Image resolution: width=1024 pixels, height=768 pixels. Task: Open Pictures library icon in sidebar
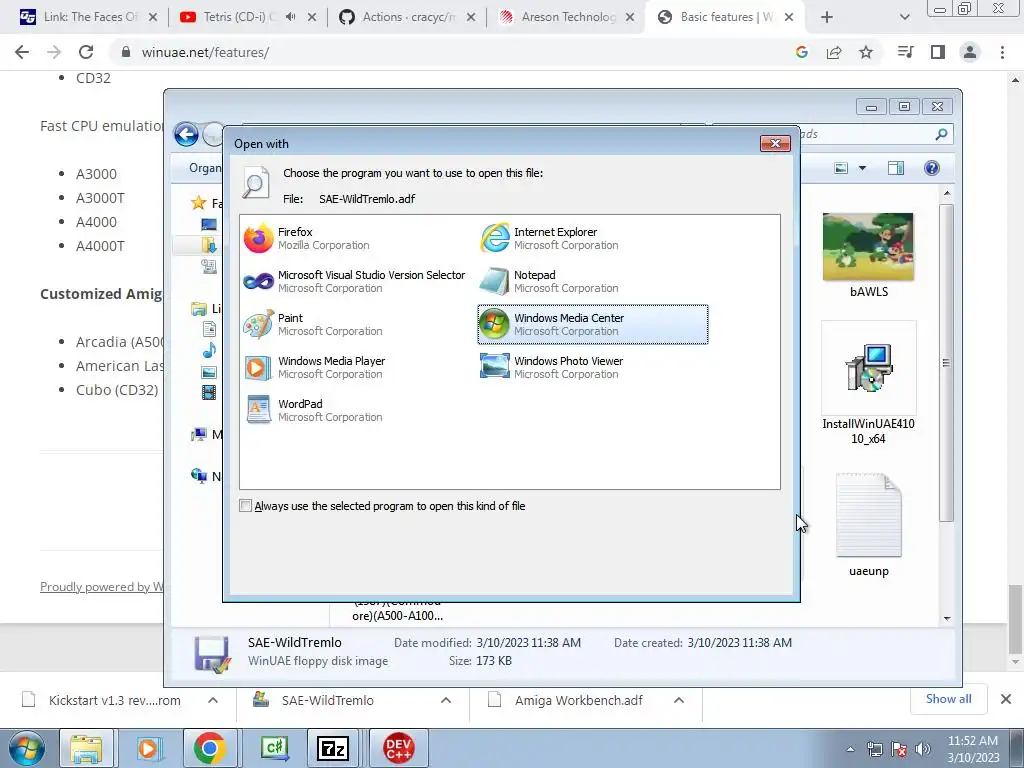click(209, 372)
